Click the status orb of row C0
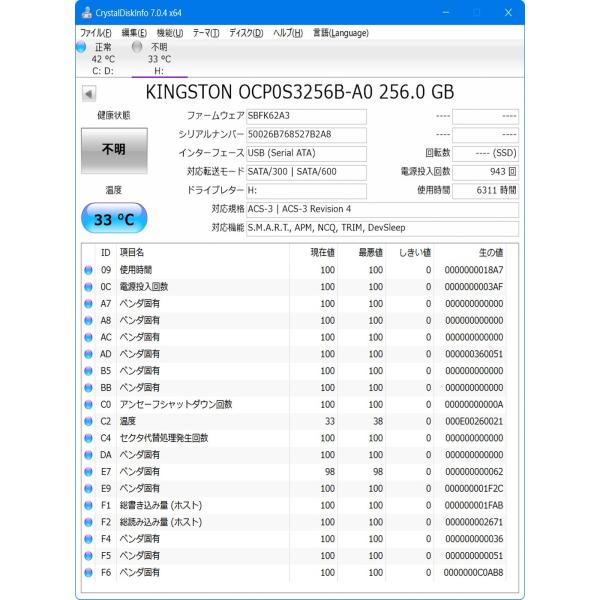 tap(88, 405)
